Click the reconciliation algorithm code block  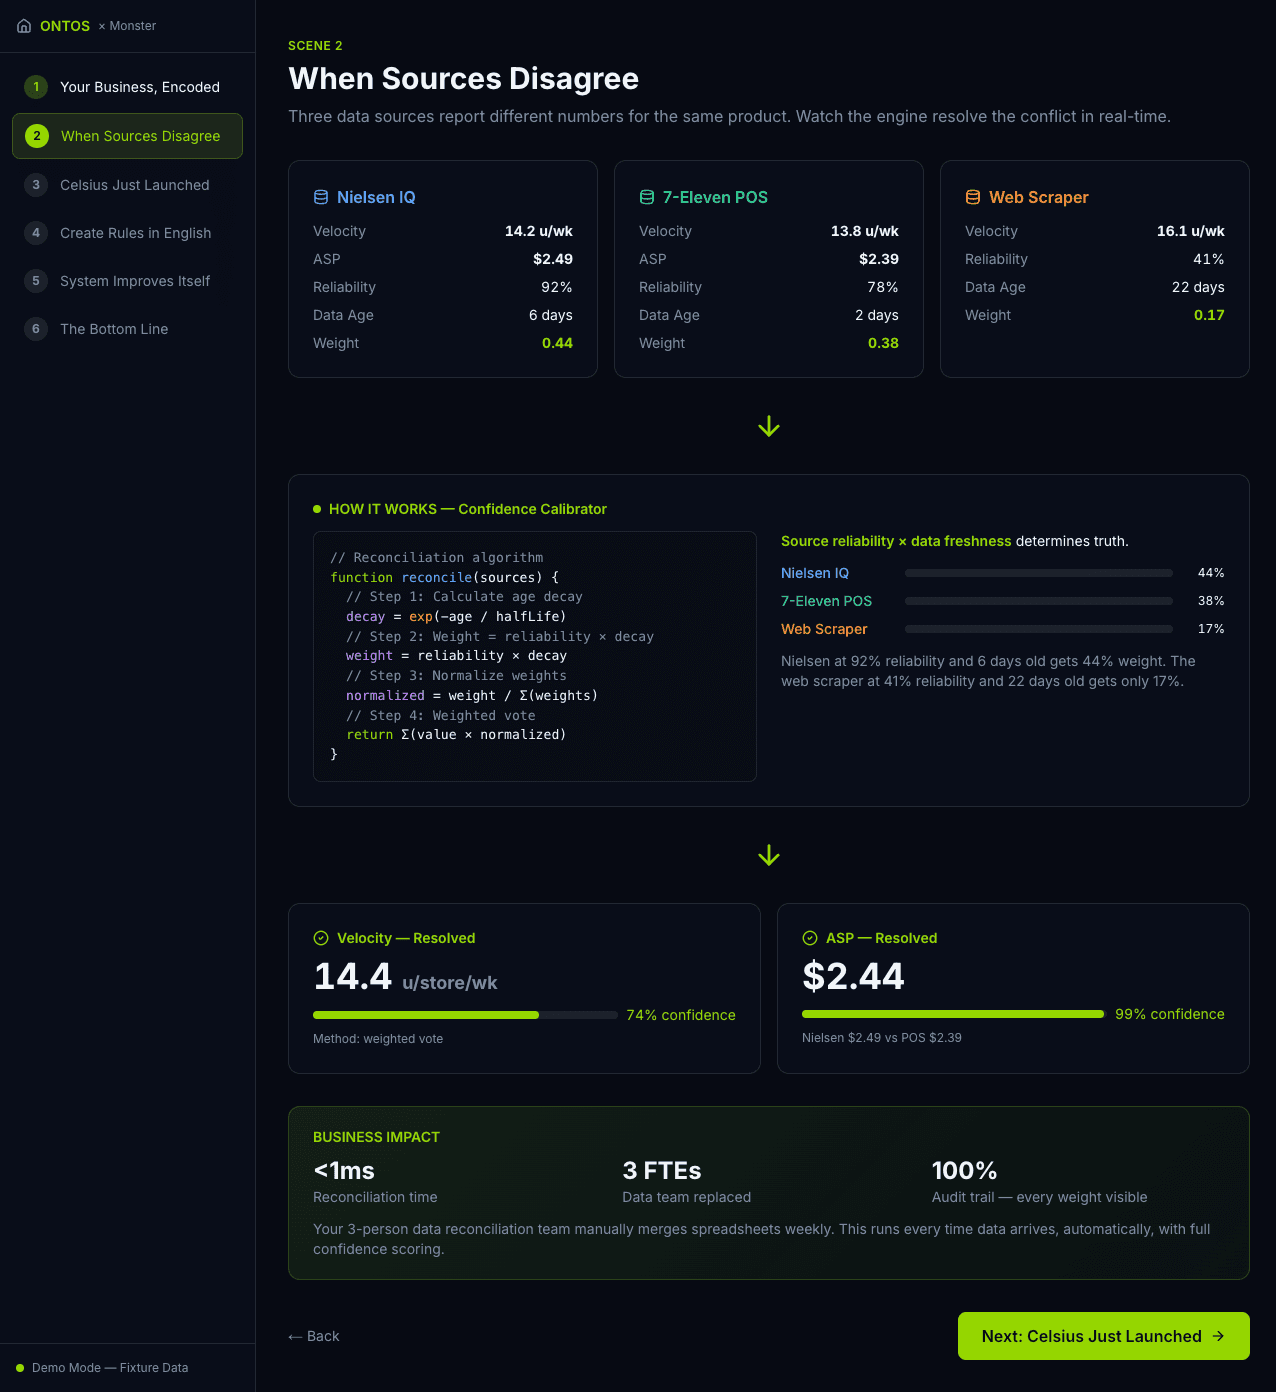(535, 656)
